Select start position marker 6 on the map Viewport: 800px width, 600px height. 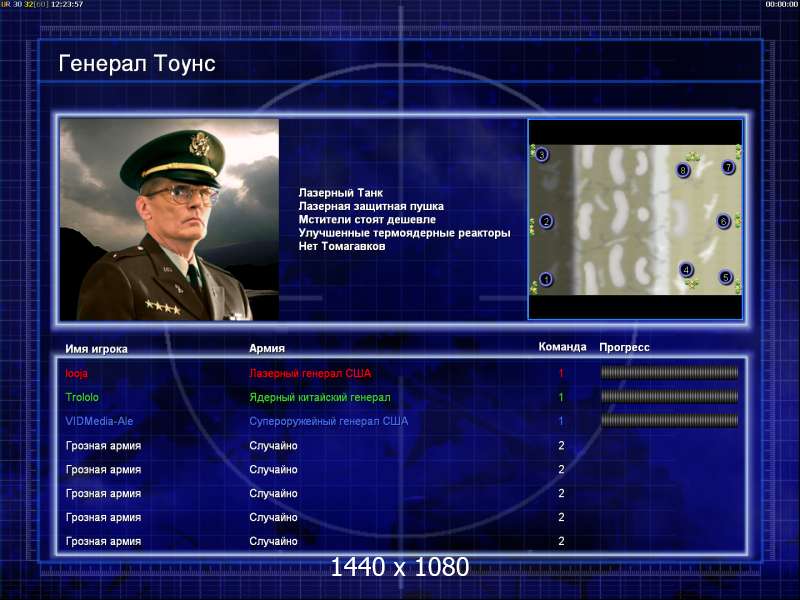pos(723,221)
